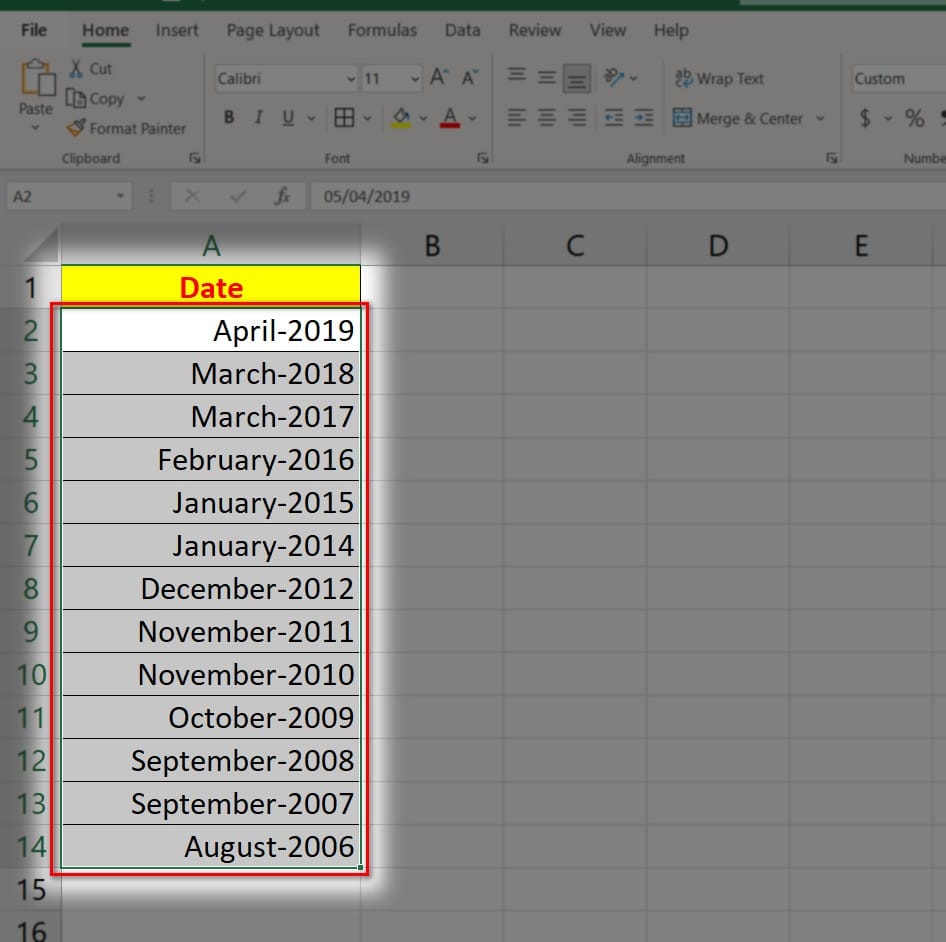Click the Cut scissors icon
Viewport: 946px width, 942px height.
[x=76, y=69]
